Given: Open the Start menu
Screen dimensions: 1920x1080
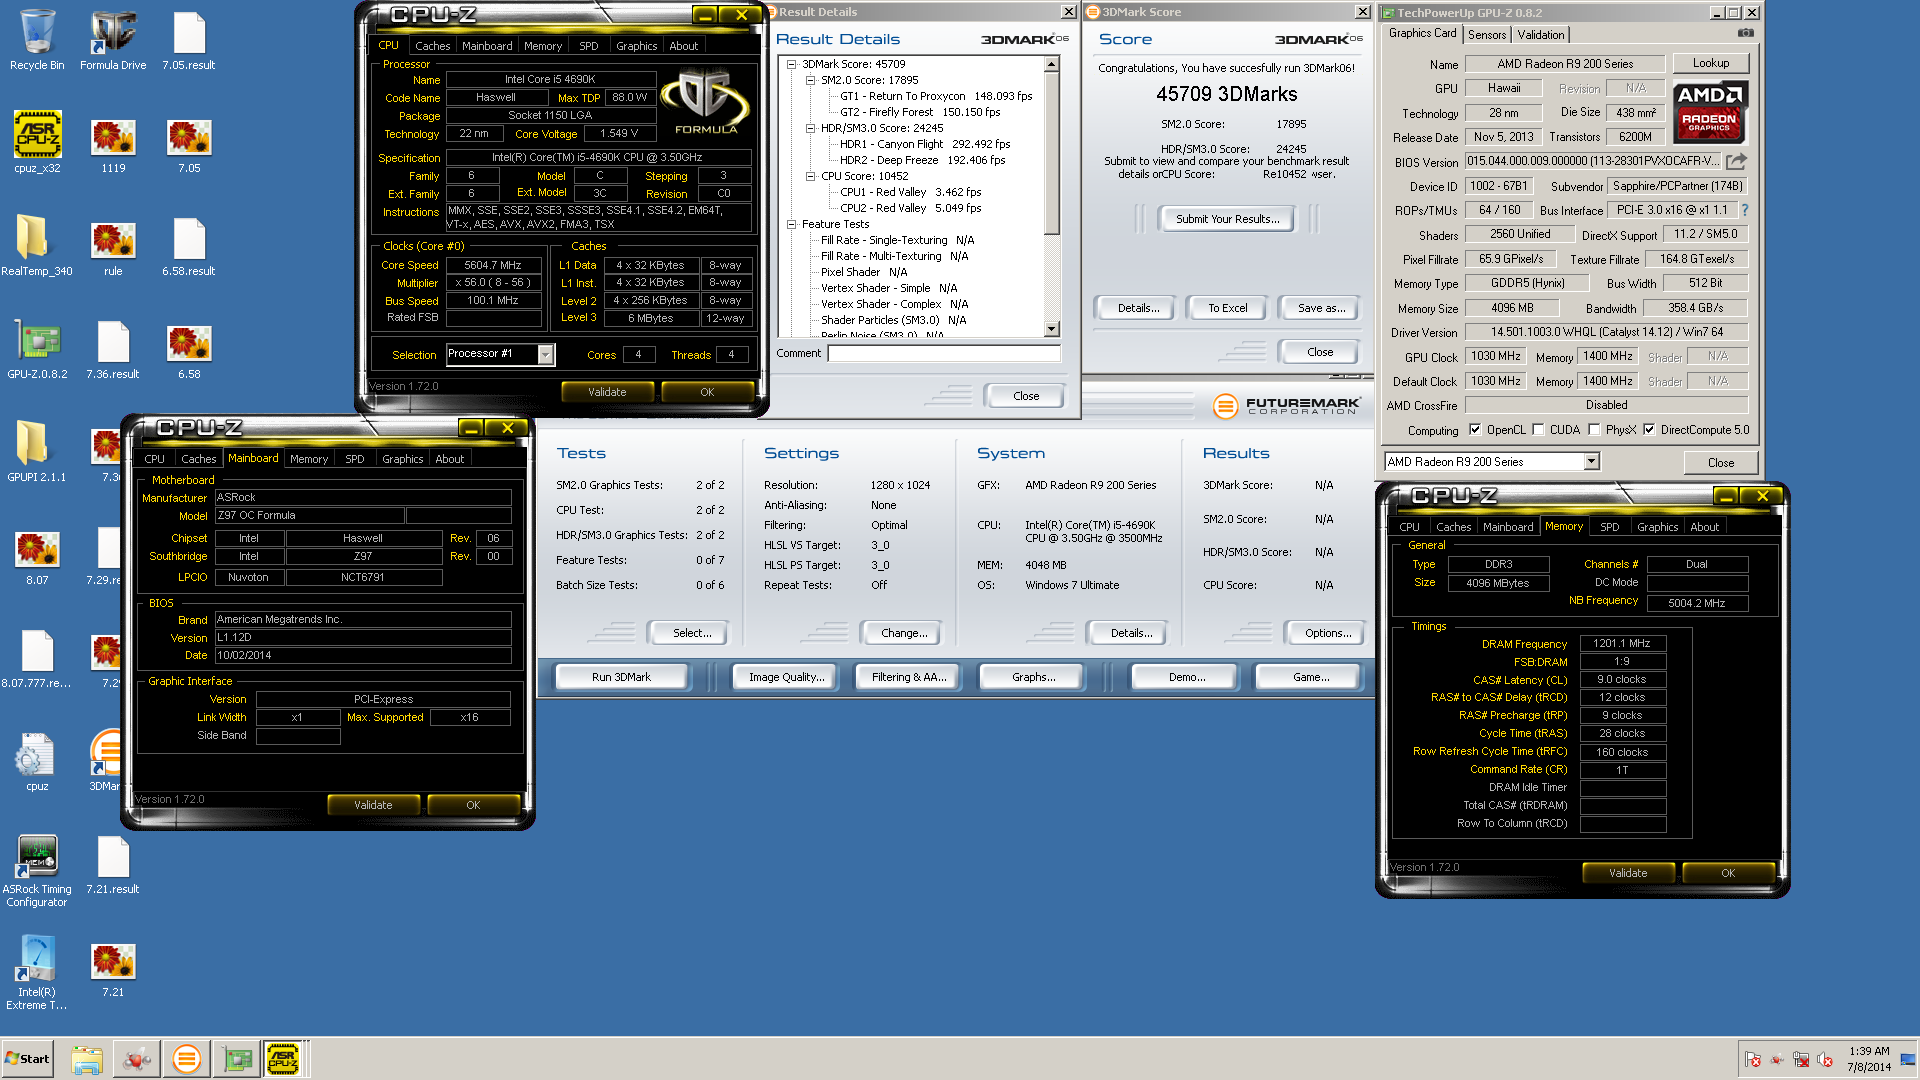Looking at the screenshot, I should 27,1059.
